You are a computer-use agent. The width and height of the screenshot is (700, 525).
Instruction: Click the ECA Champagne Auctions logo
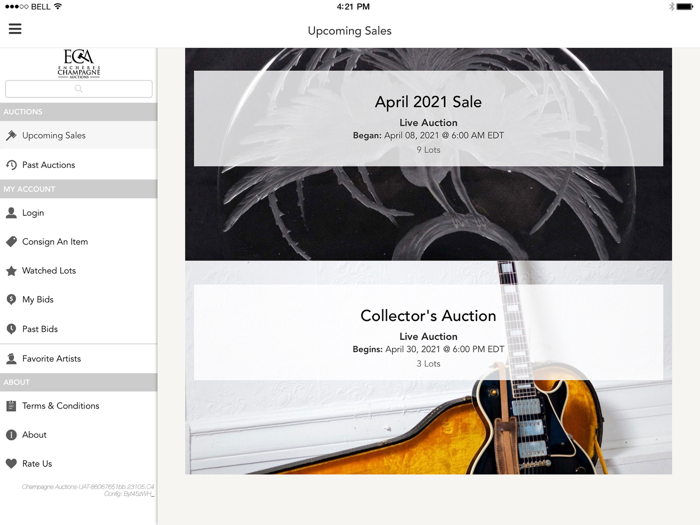[x=79, y=63]
